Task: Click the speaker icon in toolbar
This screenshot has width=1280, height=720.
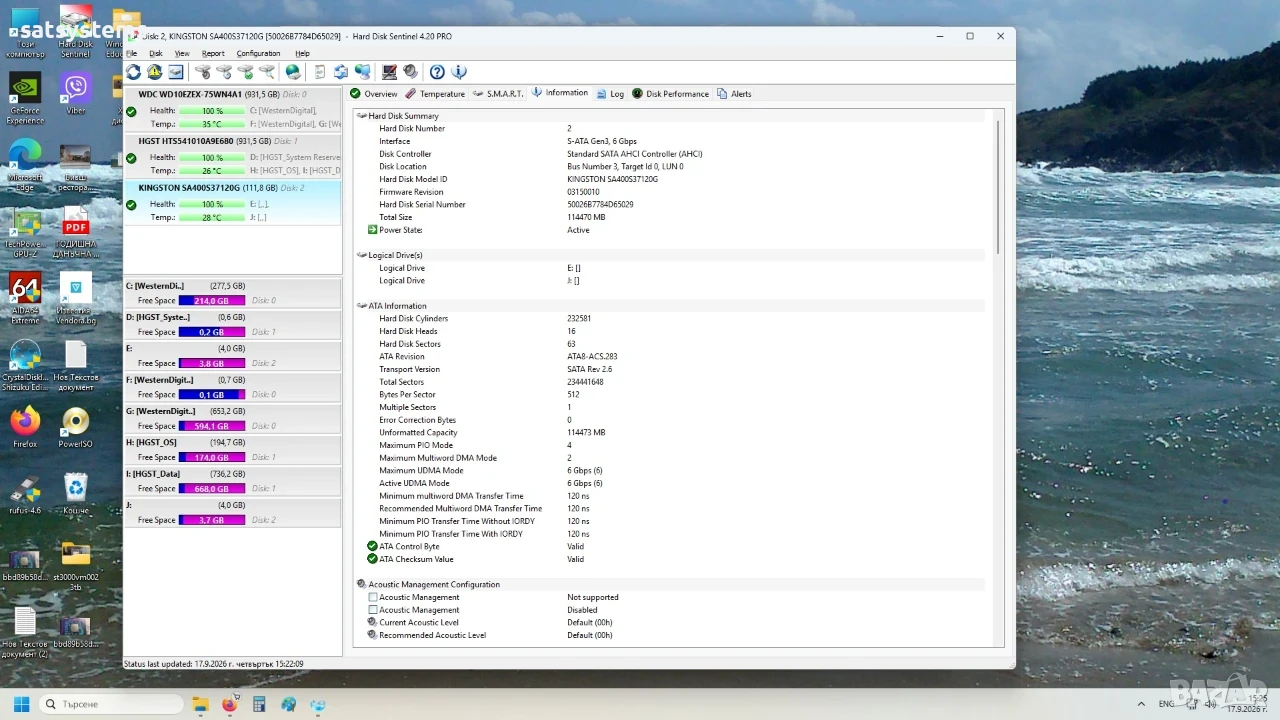Action: tap(410, 72)
